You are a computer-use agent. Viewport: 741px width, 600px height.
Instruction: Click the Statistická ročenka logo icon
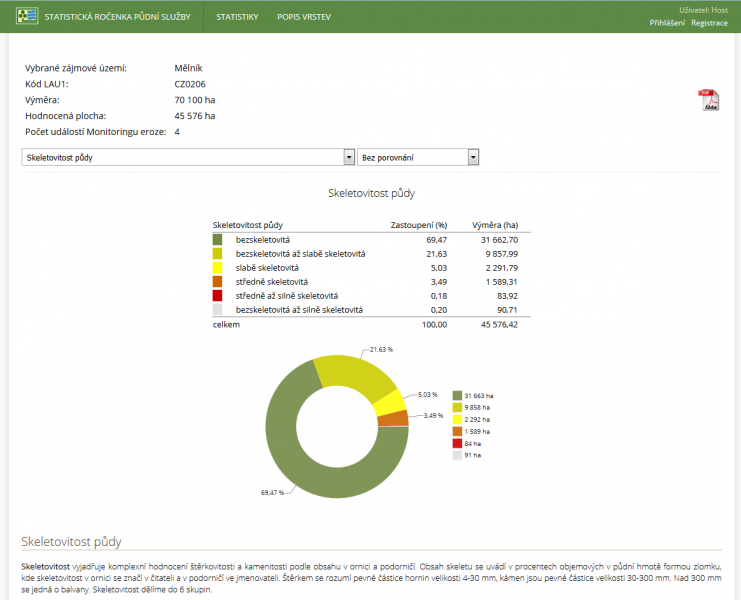coord(27,17)
